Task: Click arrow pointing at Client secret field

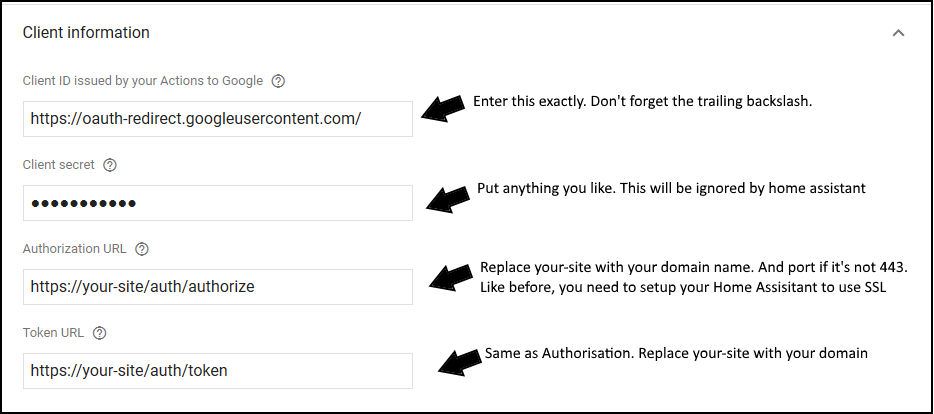Action: point(448,198)
